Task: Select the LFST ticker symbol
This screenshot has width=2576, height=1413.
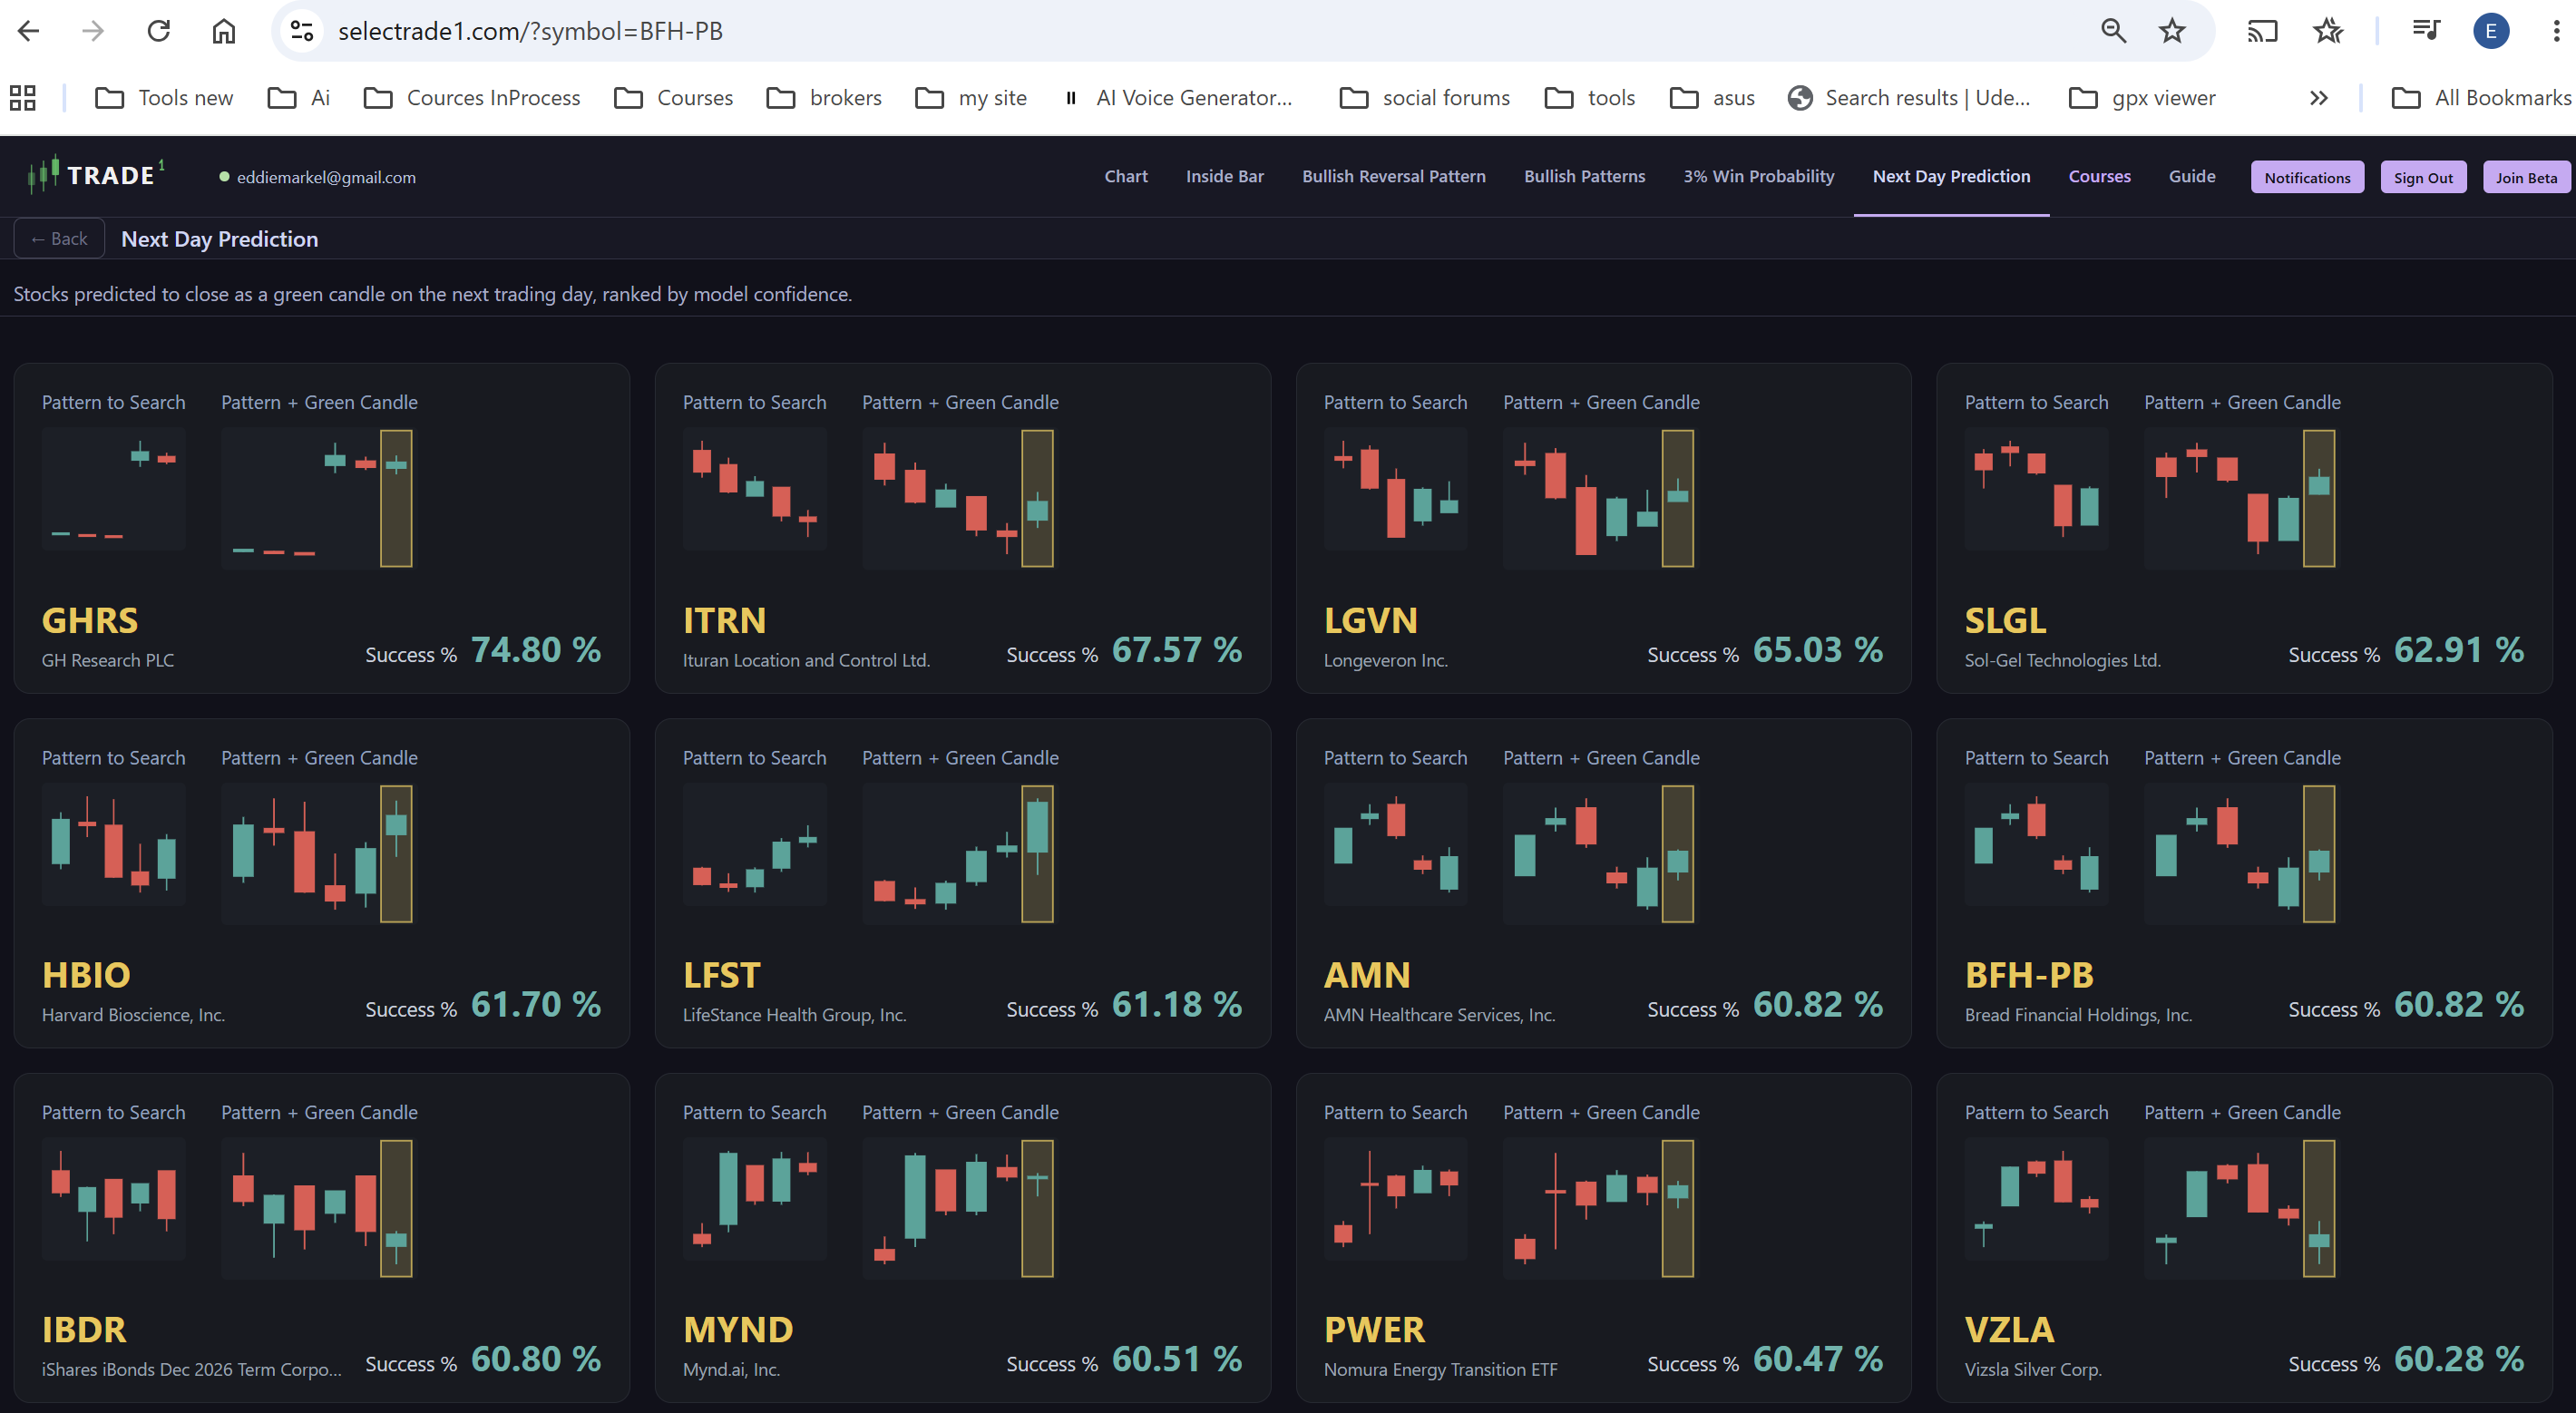Action: tap(722, 975)
